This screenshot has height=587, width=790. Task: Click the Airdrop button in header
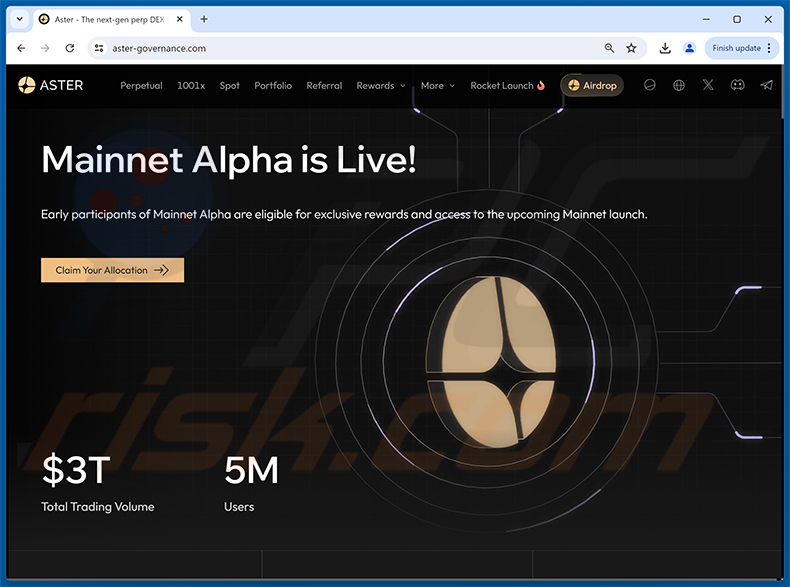click(592, 85)
